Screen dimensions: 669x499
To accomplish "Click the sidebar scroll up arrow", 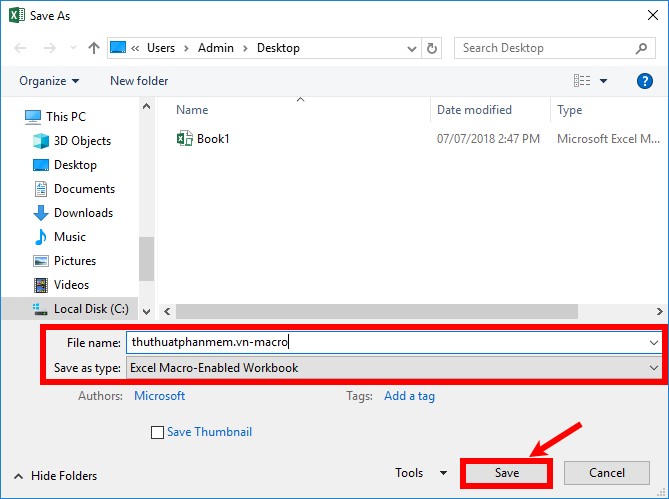I will pos(146,106).
